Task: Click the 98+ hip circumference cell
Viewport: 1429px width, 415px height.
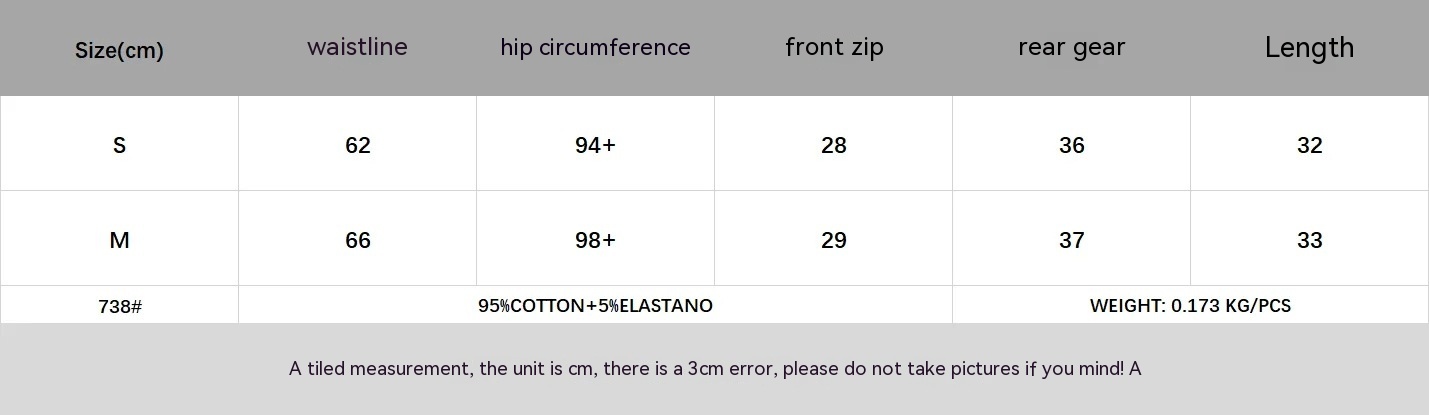Action: pyautogui.click(x=595, y=240)
